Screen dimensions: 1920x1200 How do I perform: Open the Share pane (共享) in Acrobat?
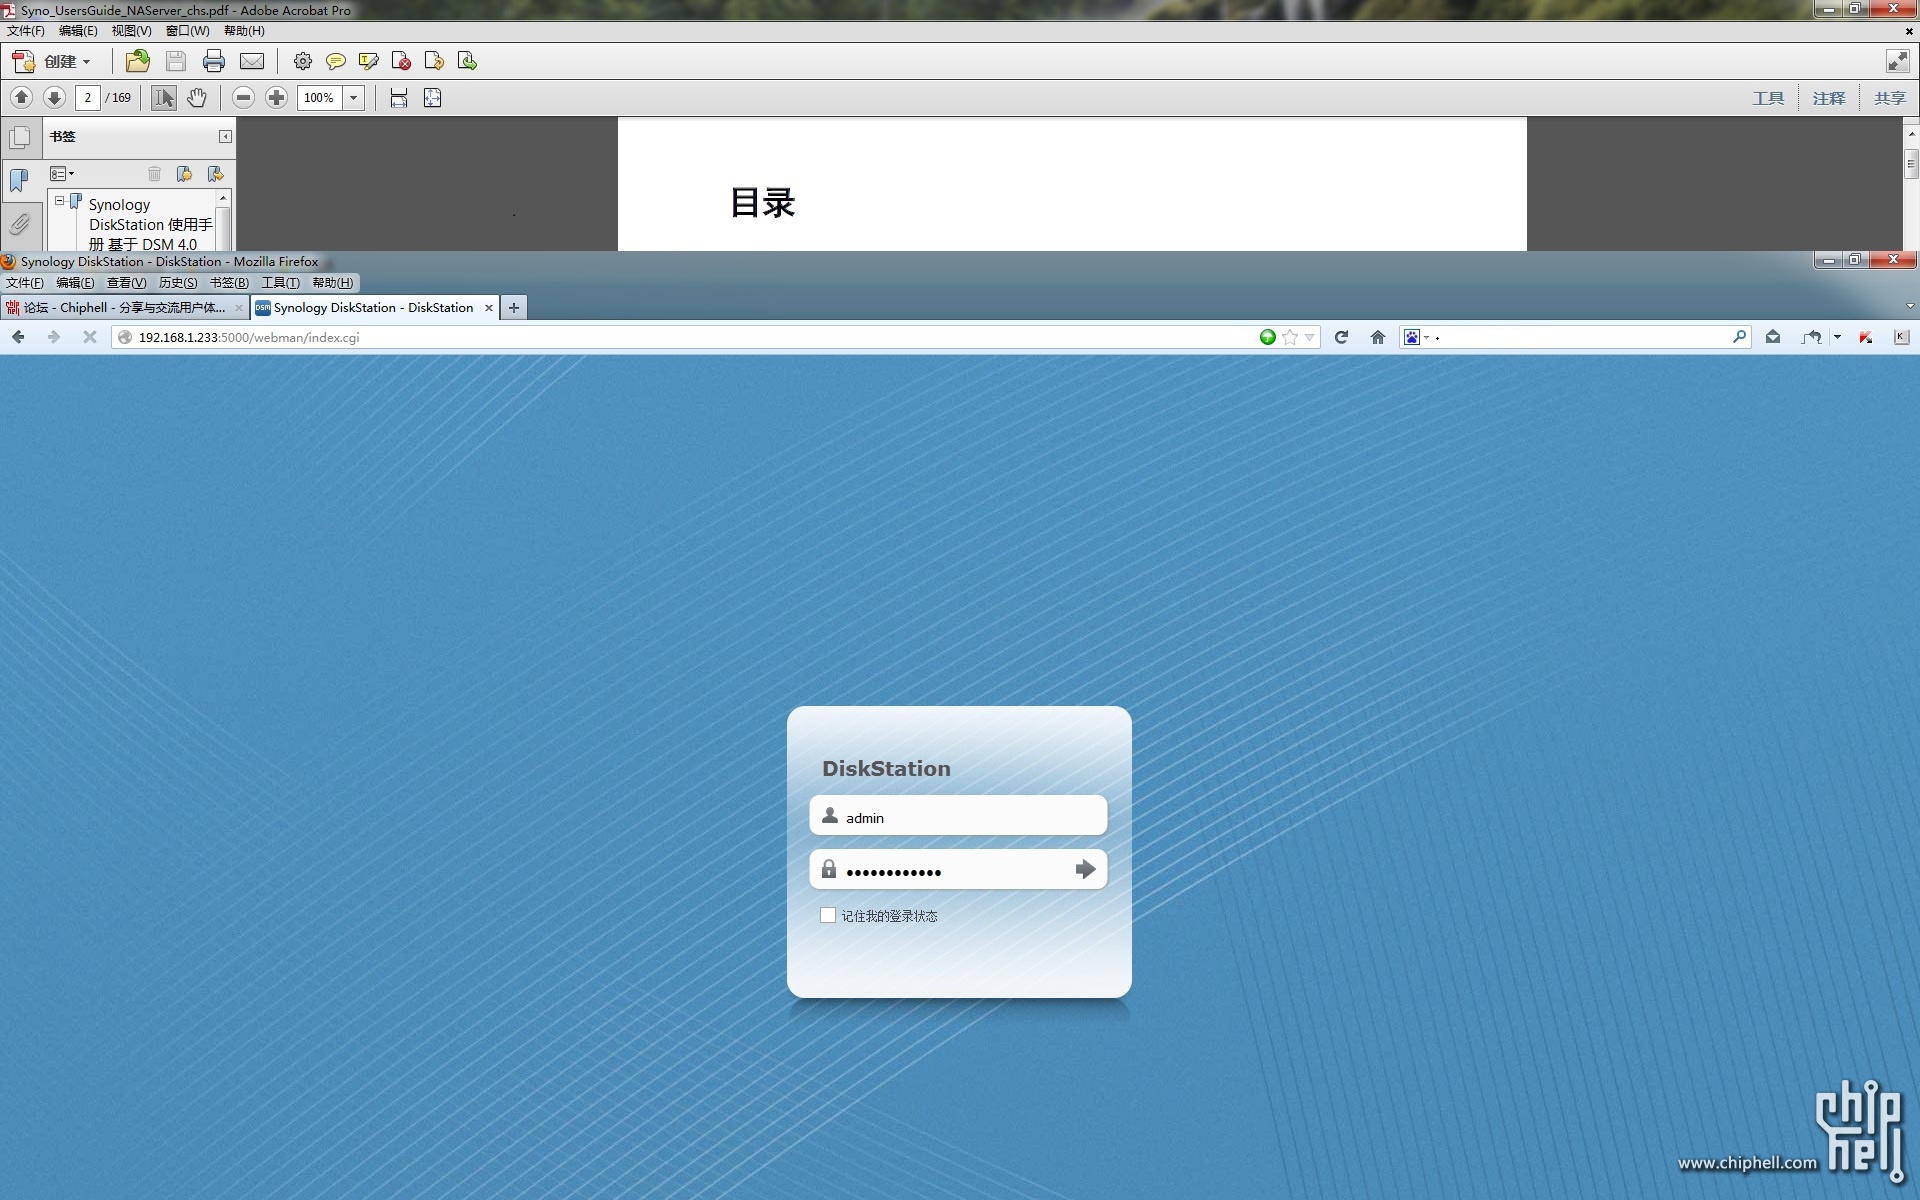point(1889,98)
